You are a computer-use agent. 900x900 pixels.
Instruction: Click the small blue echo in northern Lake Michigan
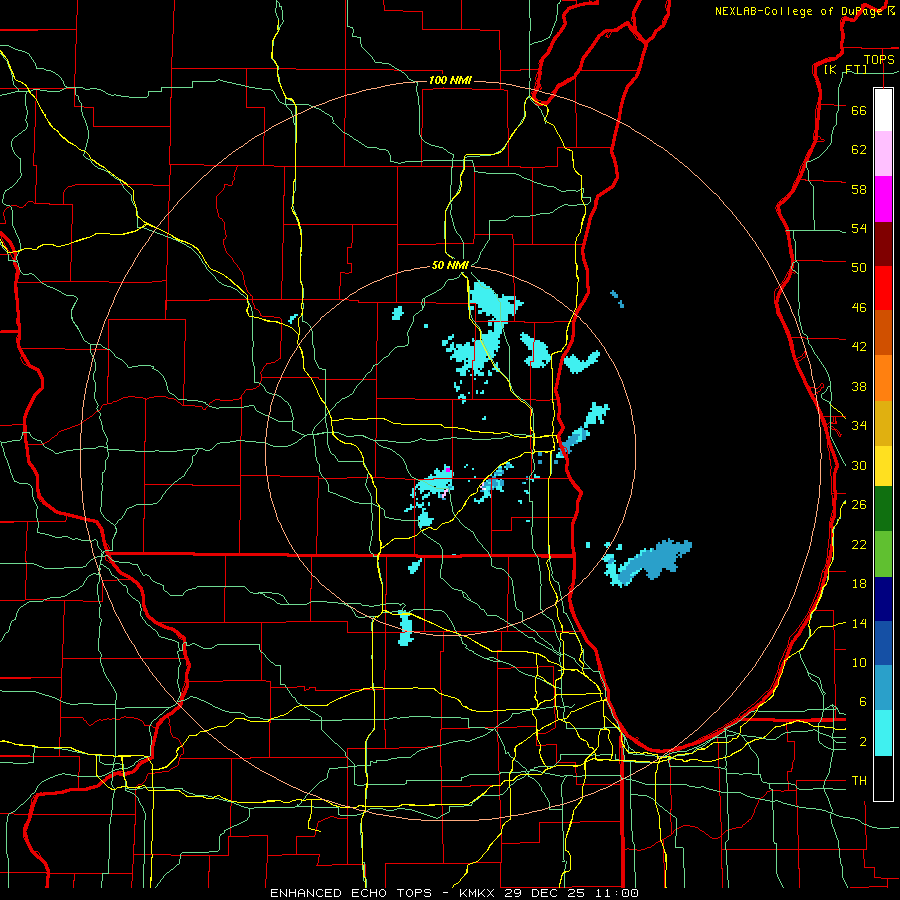(x=617, y=299)
